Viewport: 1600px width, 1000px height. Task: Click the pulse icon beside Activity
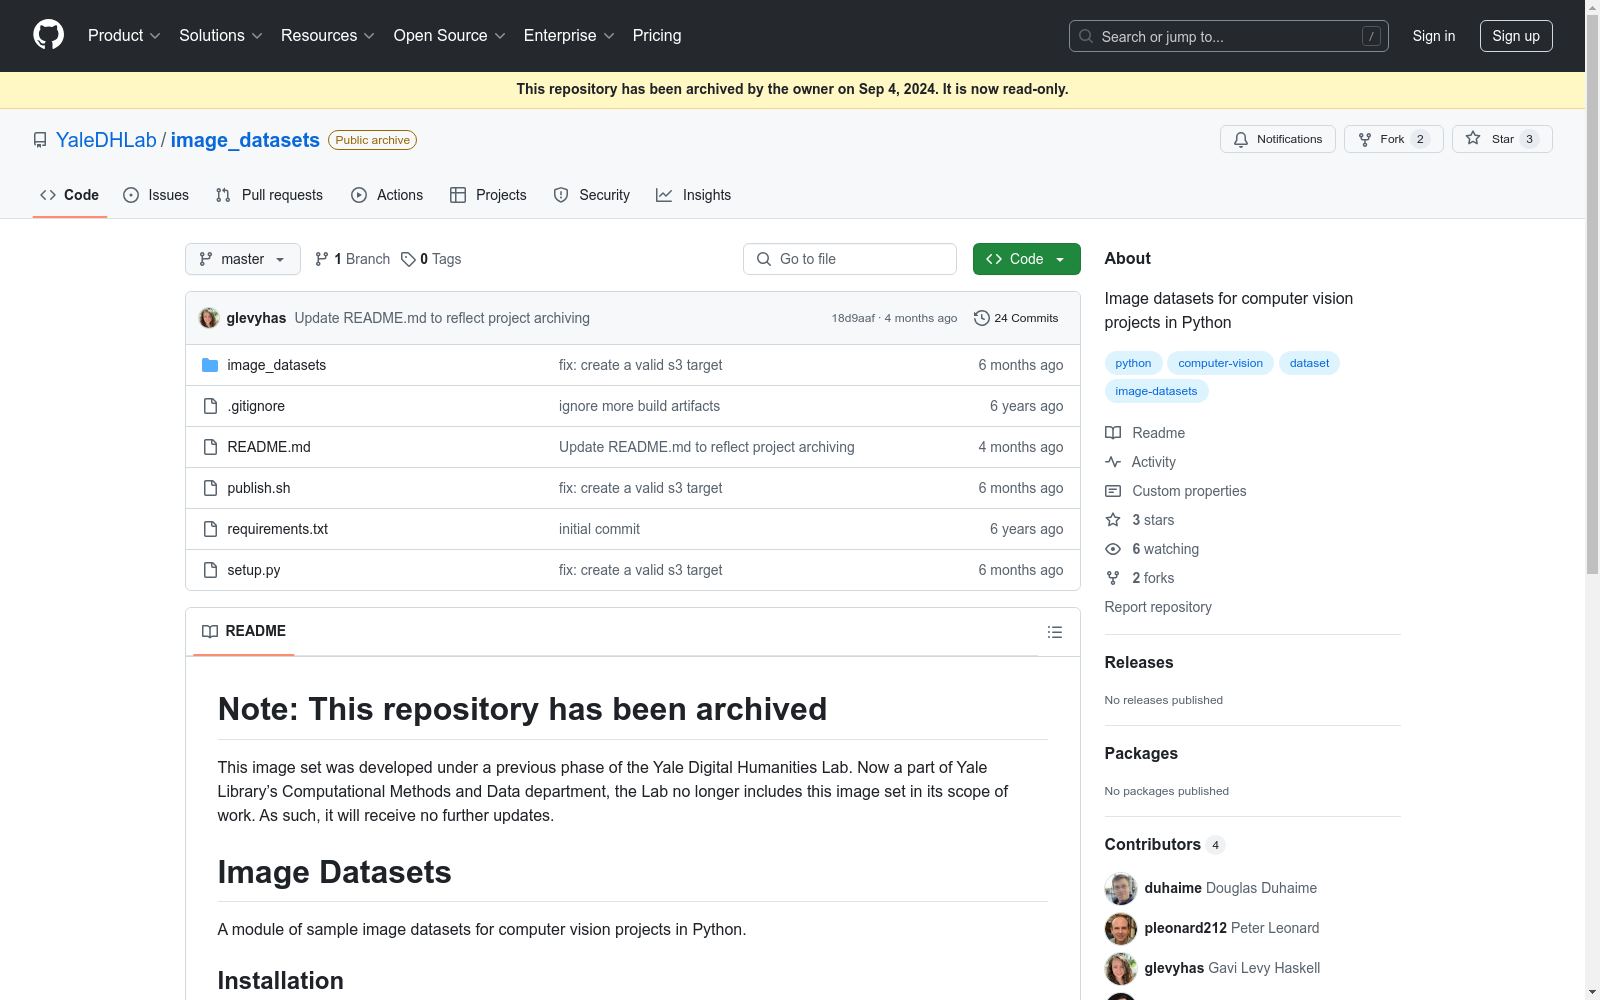tap(1113, 462)
